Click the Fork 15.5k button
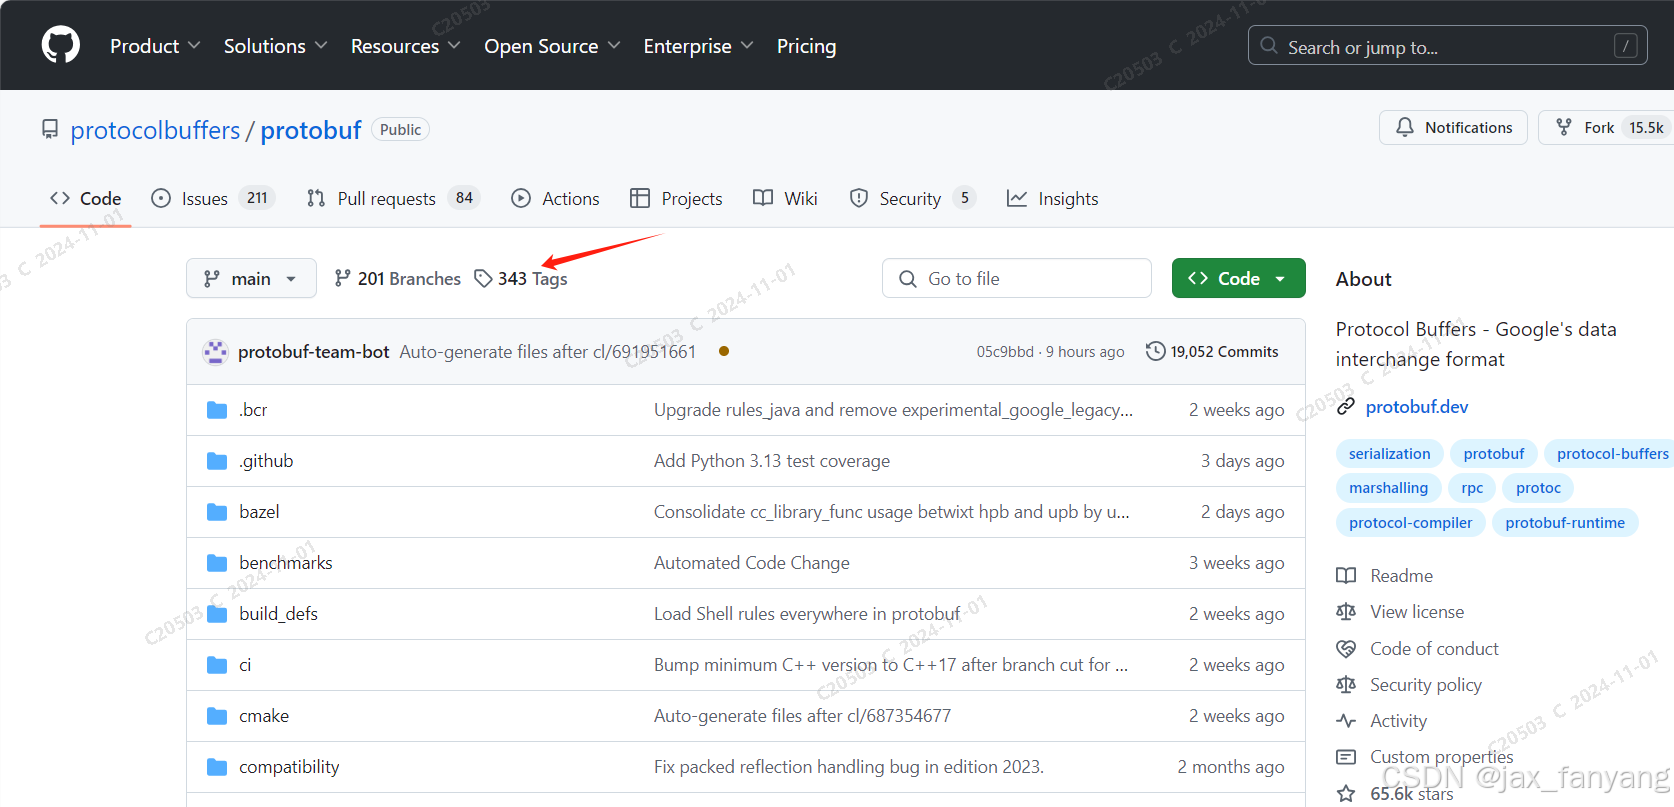Viewport: 1674px width, 807px height. coord(1606,127)
